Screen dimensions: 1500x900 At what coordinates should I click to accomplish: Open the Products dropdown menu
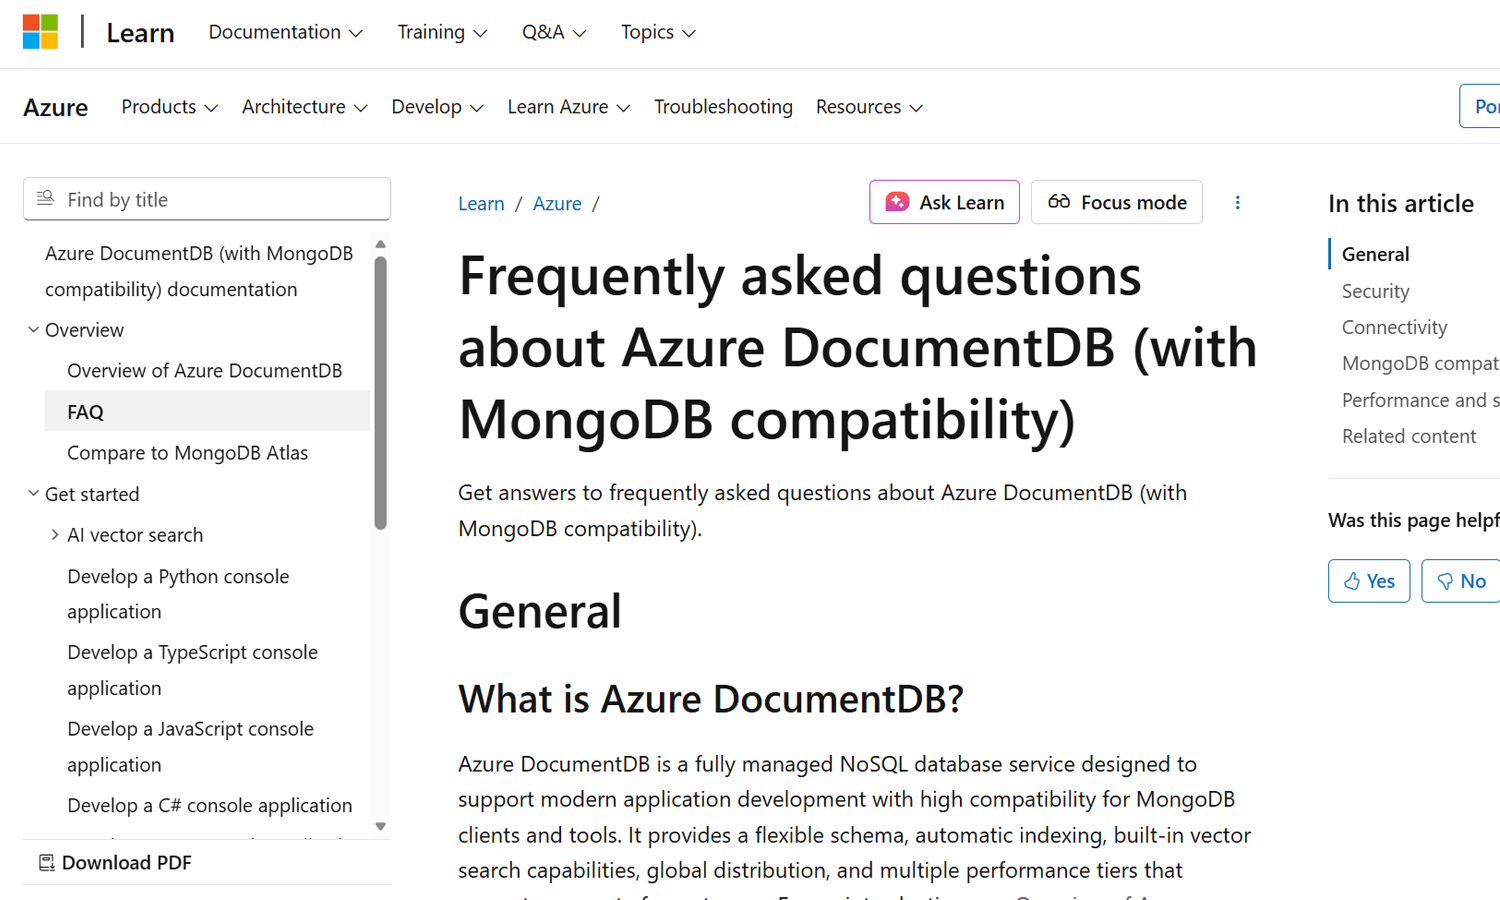point(169,107)
